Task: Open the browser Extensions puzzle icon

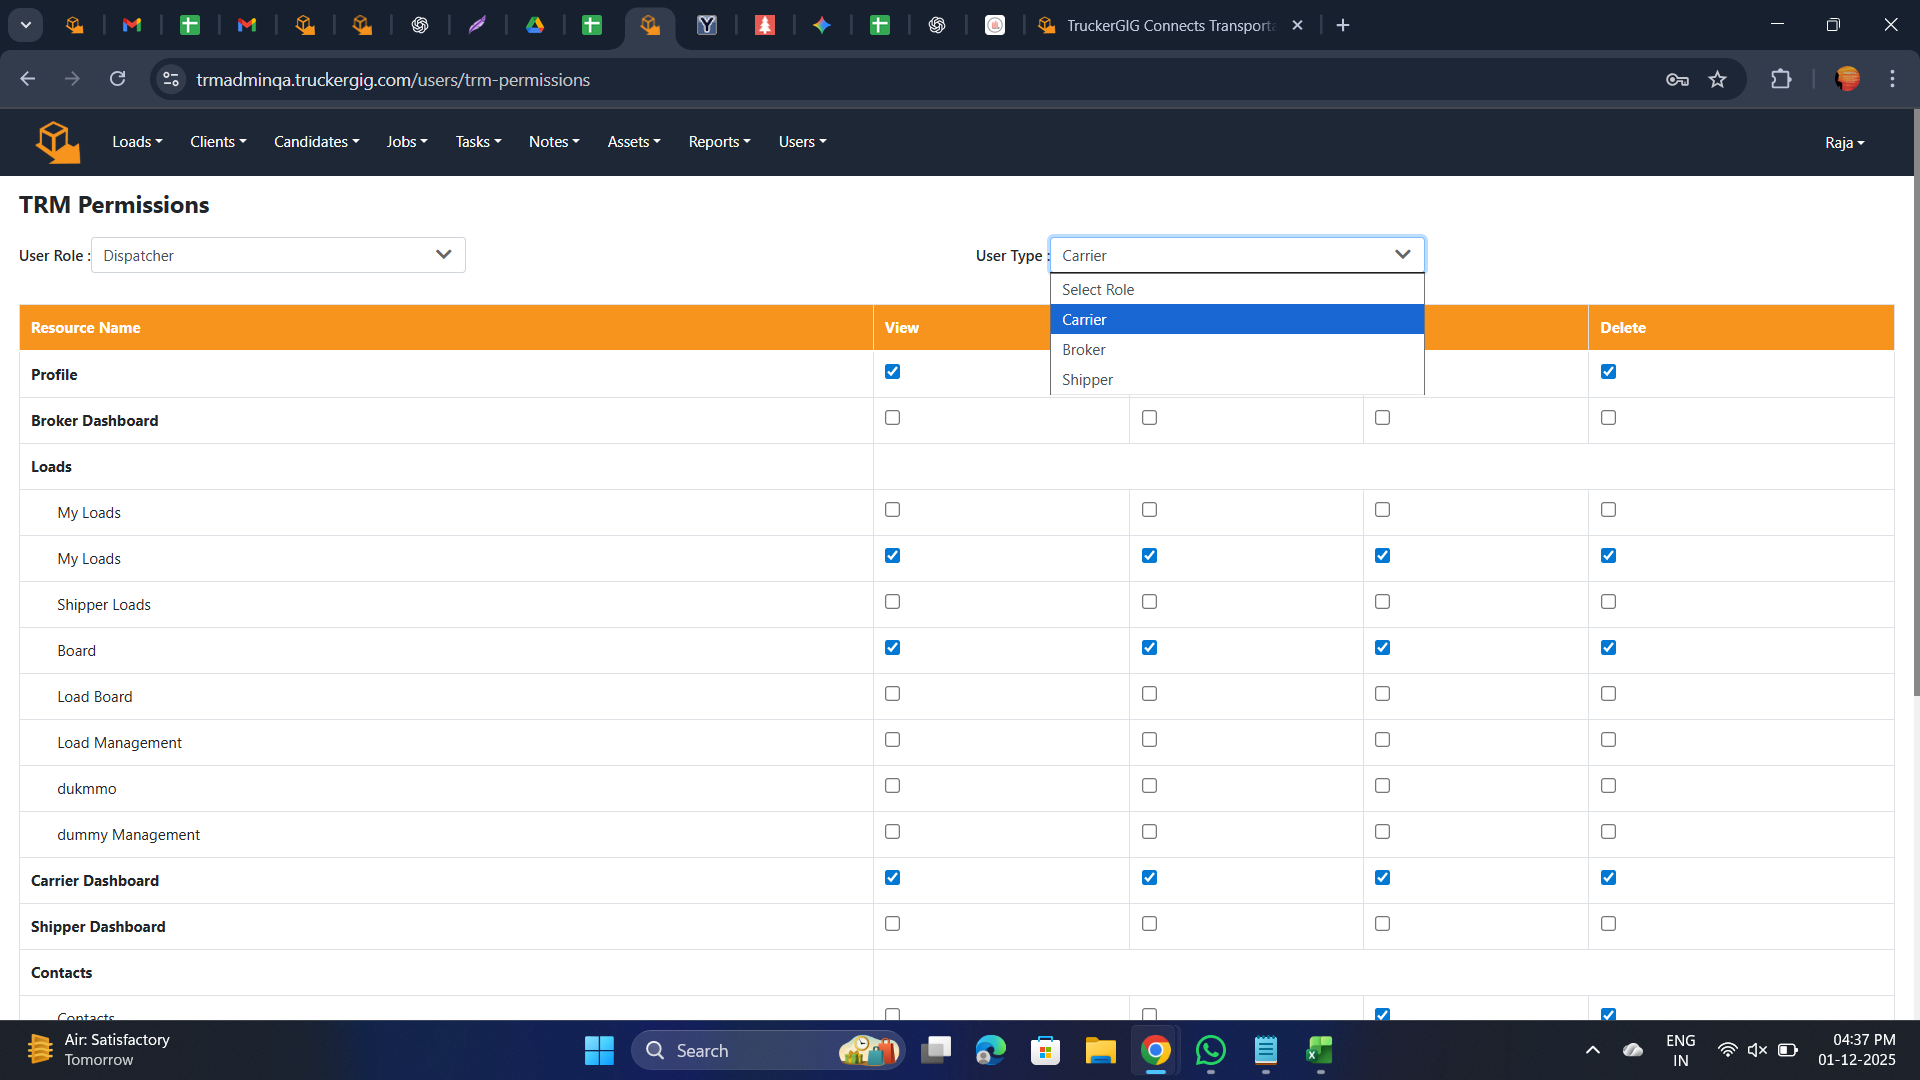Action: pos(1781,80)
